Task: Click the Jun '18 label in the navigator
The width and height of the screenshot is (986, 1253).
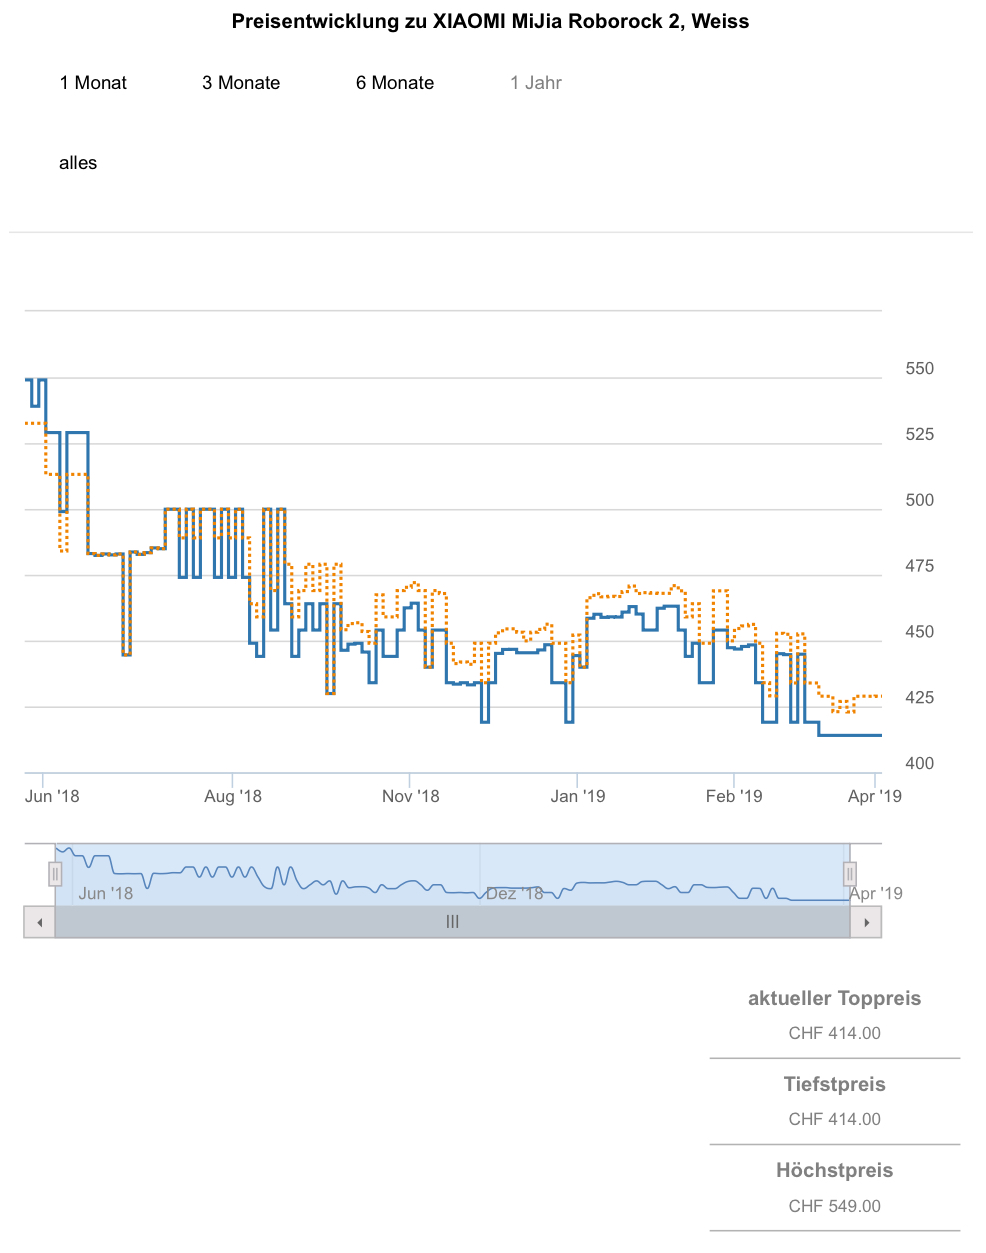Action: tap(105, 893)
